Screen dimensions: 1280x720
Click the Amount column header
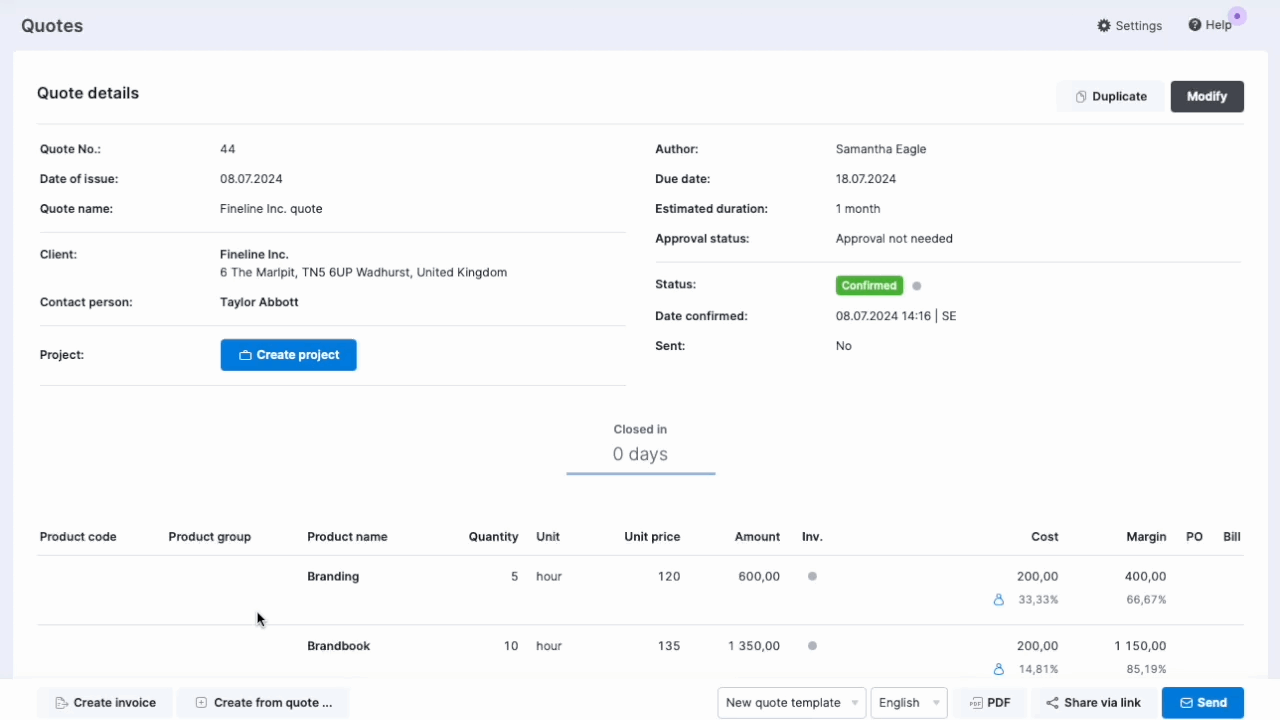tap(757, 537)
